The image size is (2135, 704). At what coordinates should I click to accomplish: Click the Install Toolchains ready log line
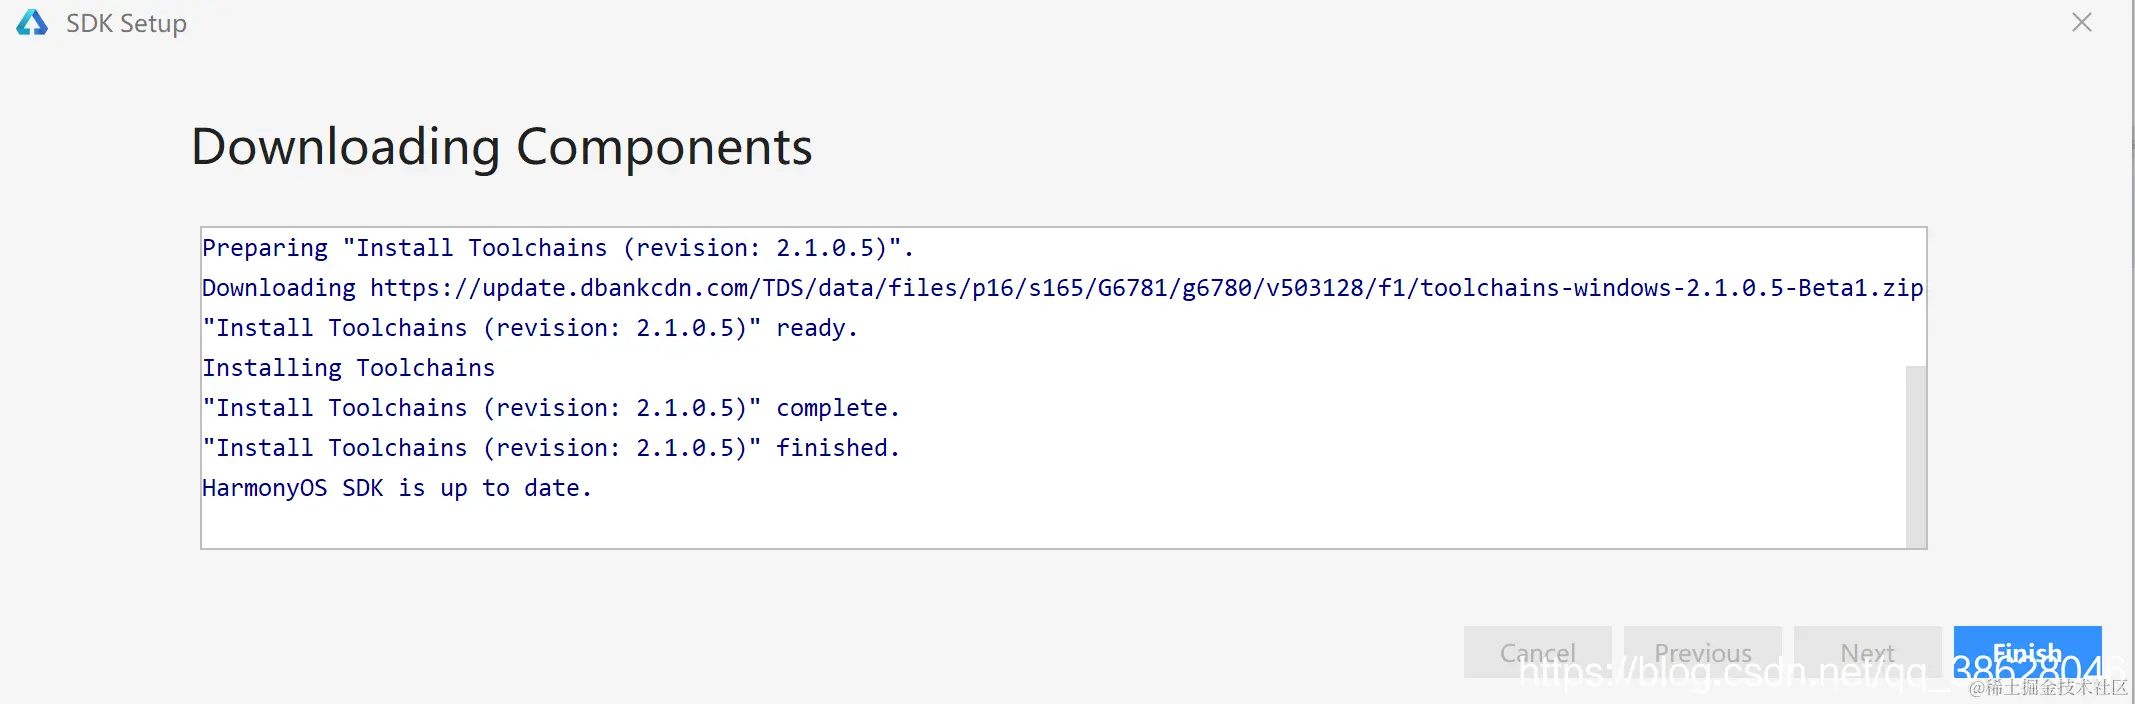pos(529,328)
